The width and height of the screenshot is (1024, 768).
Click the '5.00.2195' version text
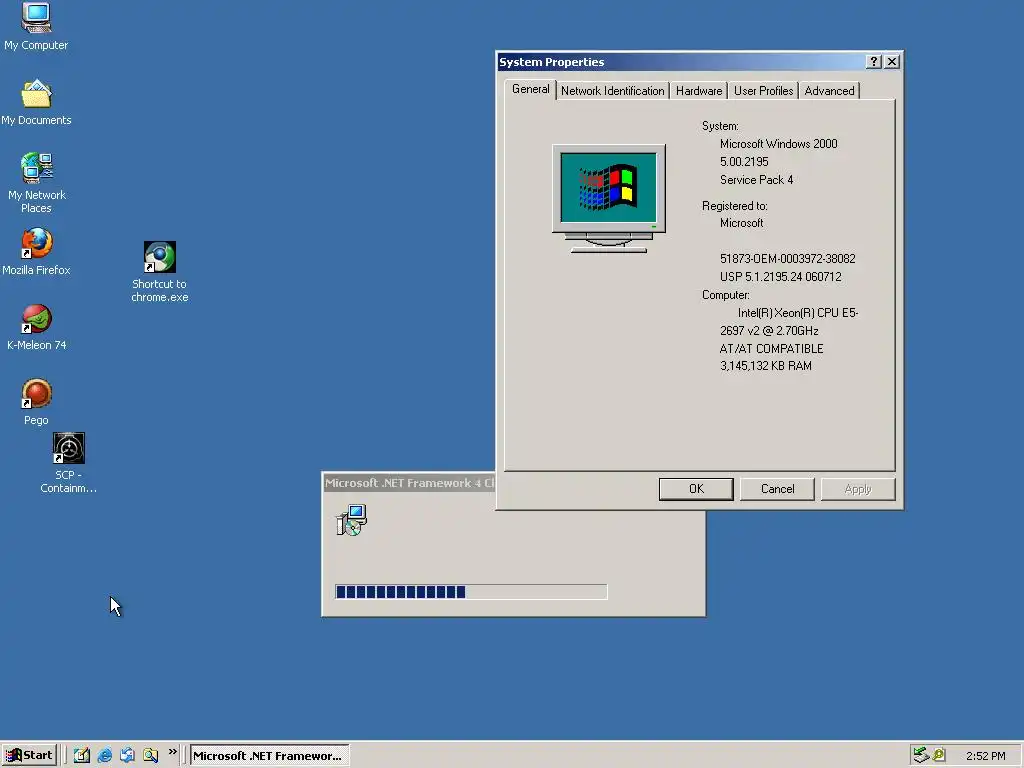(x=744, y=162)
